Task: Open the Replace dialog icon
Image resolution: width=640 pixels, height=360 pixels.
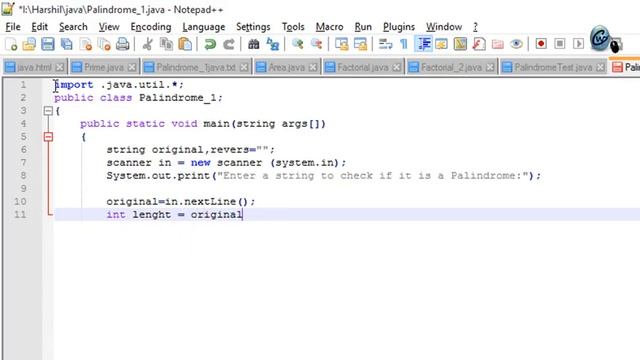Action: [x=272, y=44]
